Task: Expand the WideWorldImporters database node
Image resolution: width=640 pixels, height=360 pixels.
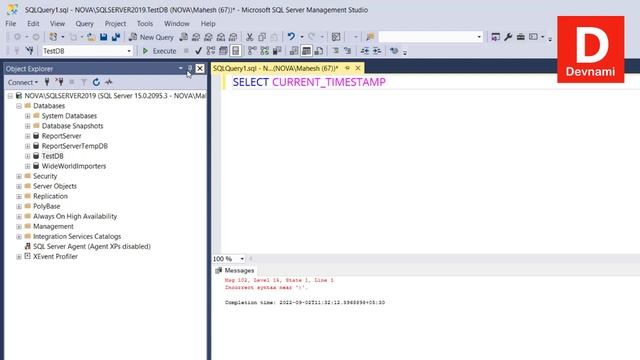Action: (27, 166)
